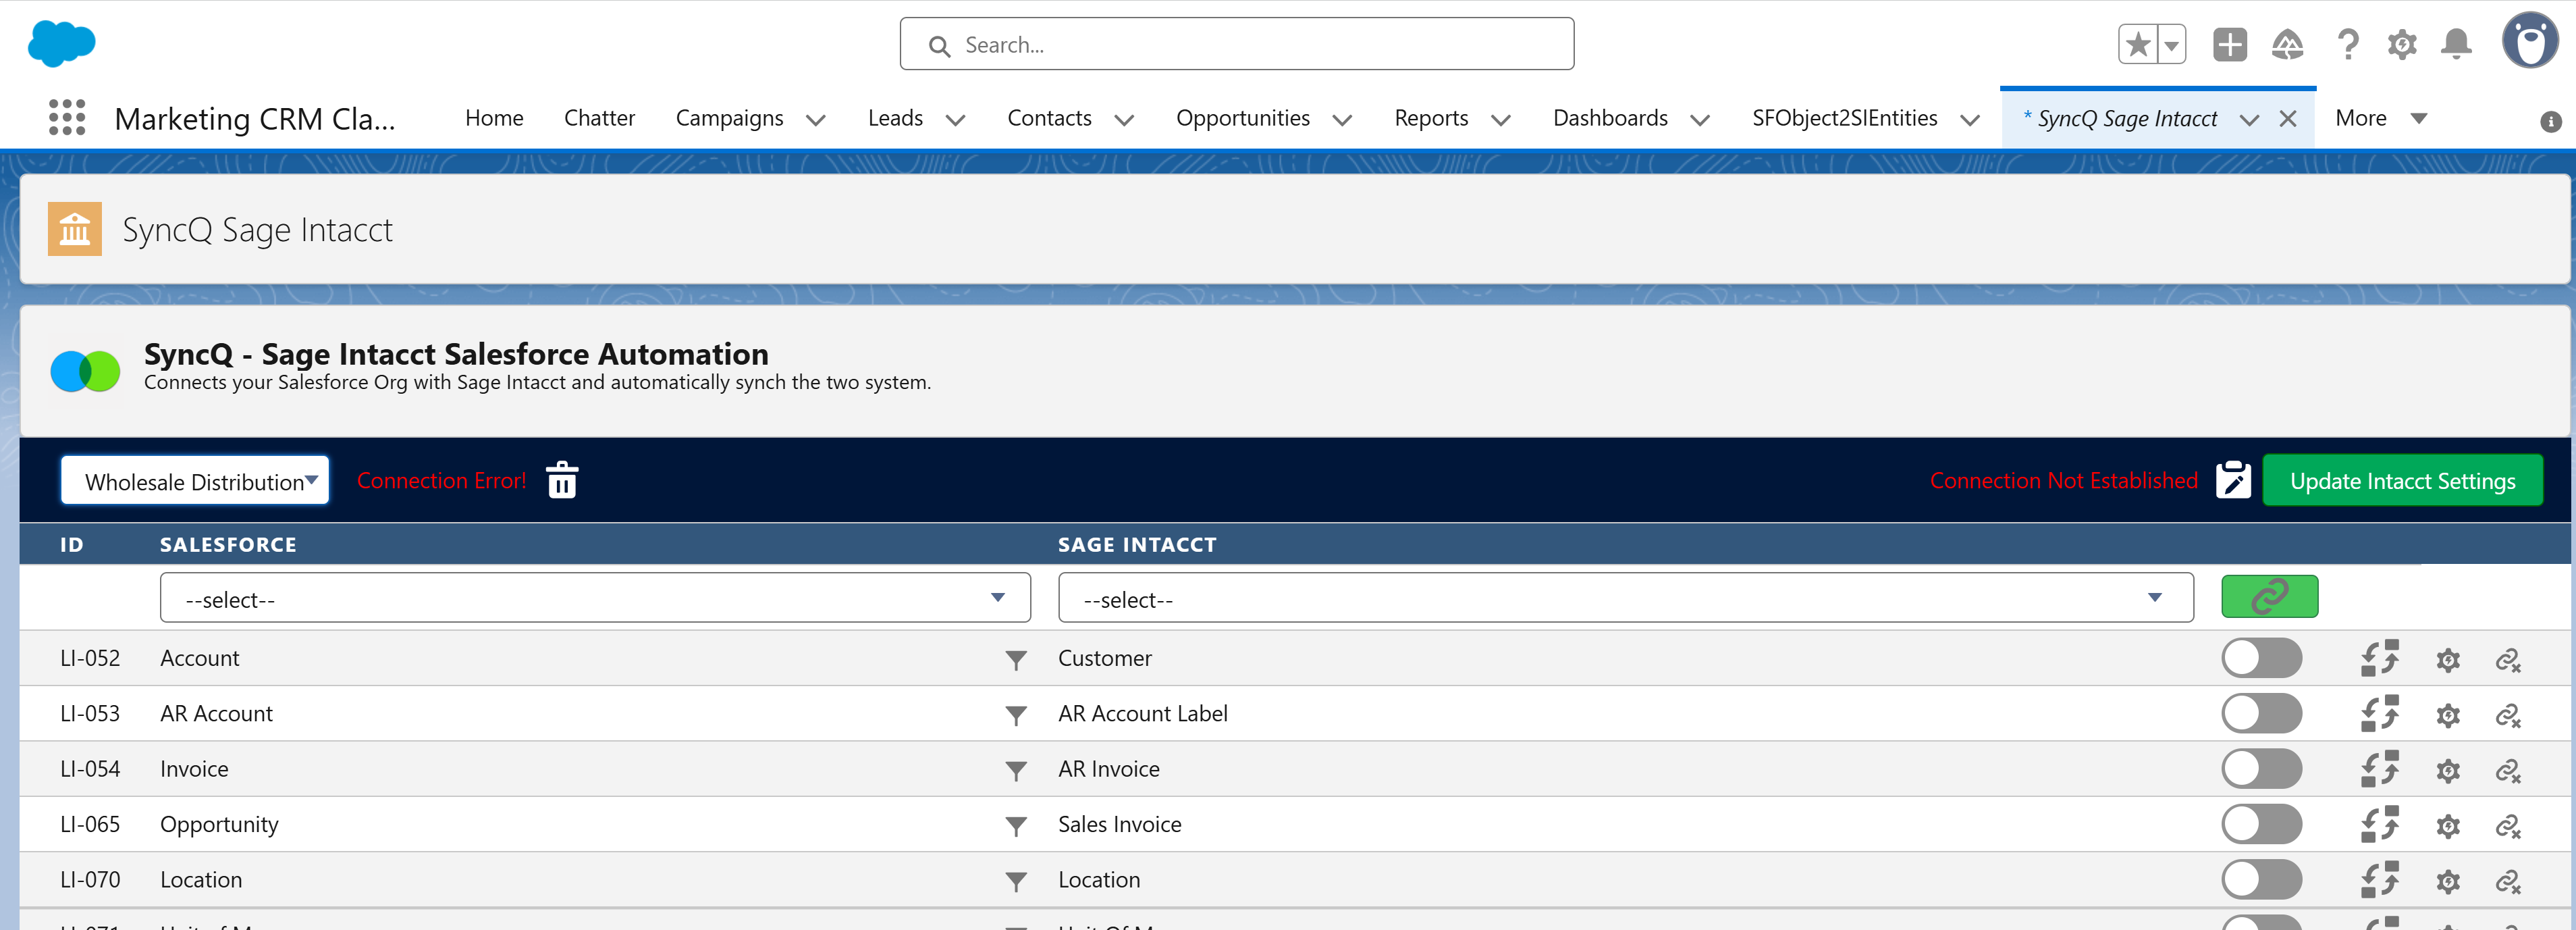Open the Leads tab

(x=895, y=118)
